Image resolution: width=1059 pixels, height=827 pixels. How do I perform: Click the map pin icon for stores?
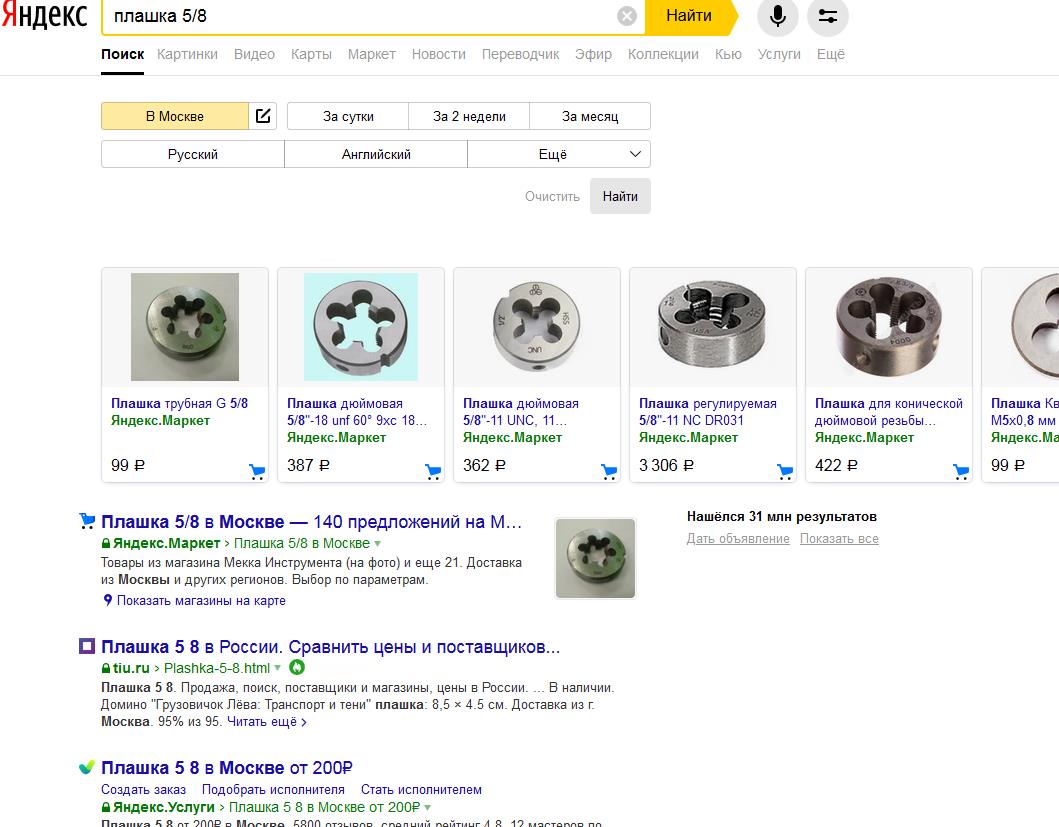pos(107,600)
